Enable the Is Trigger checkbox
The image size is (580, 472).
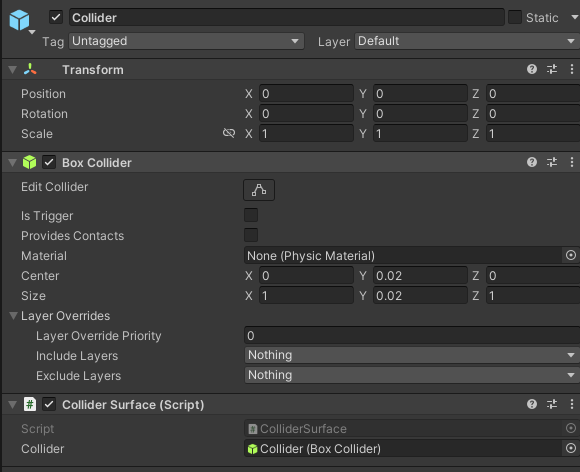[x=251, y=215]
